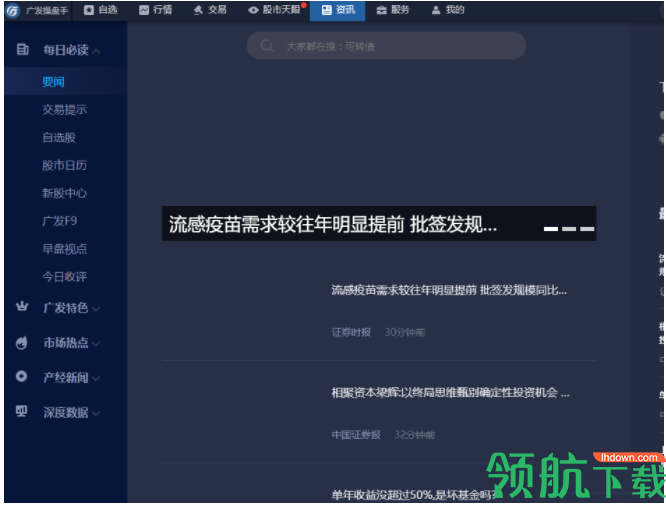Open the banner headline 流感疫苗需求较往年明显提前
The image size is (666, 505).
(x=333, y=224)
